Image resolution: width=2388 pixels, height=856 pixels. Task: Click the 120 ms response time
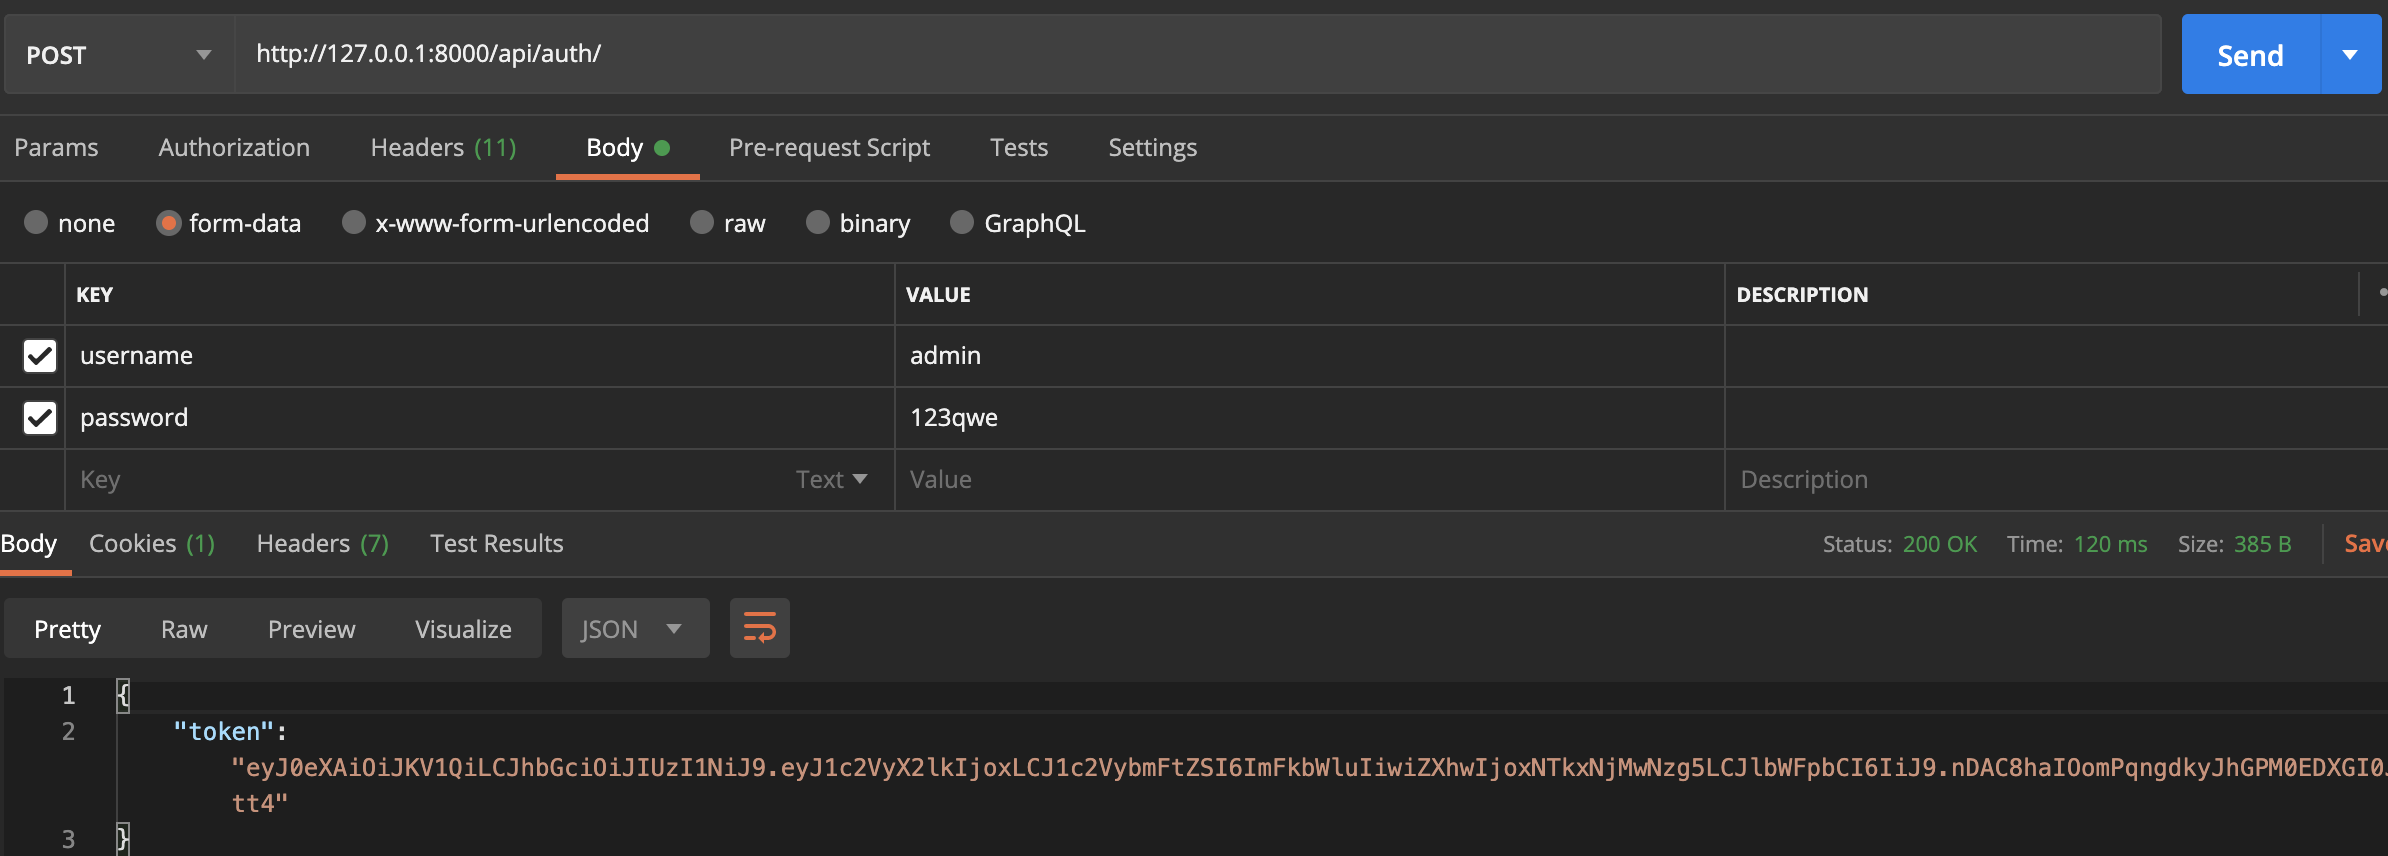click(x=2110, y=544)
